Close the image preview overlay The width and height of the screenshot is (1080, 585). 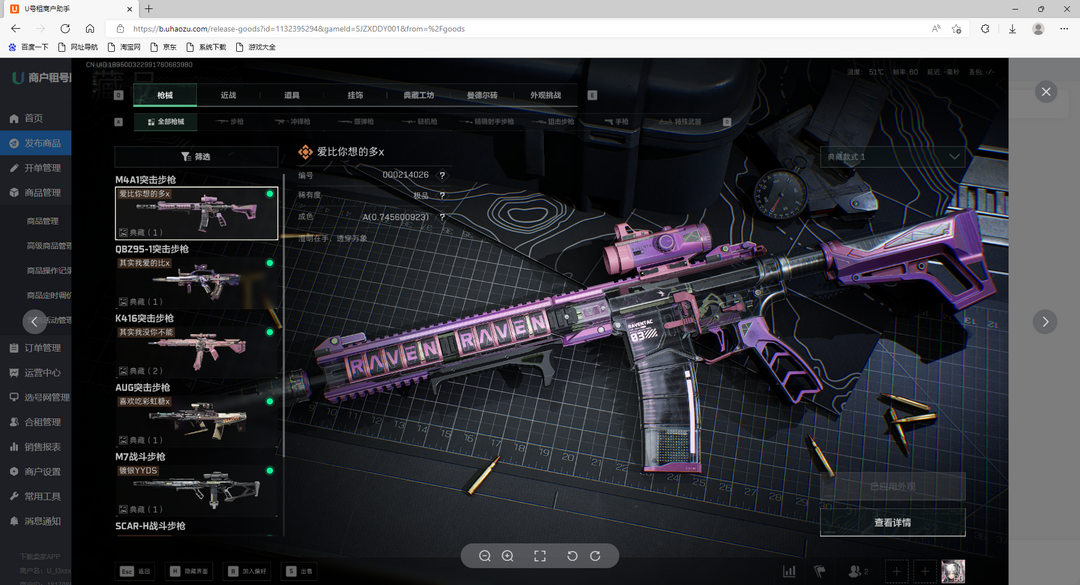pyautogui.click(x=1046, y=92)
